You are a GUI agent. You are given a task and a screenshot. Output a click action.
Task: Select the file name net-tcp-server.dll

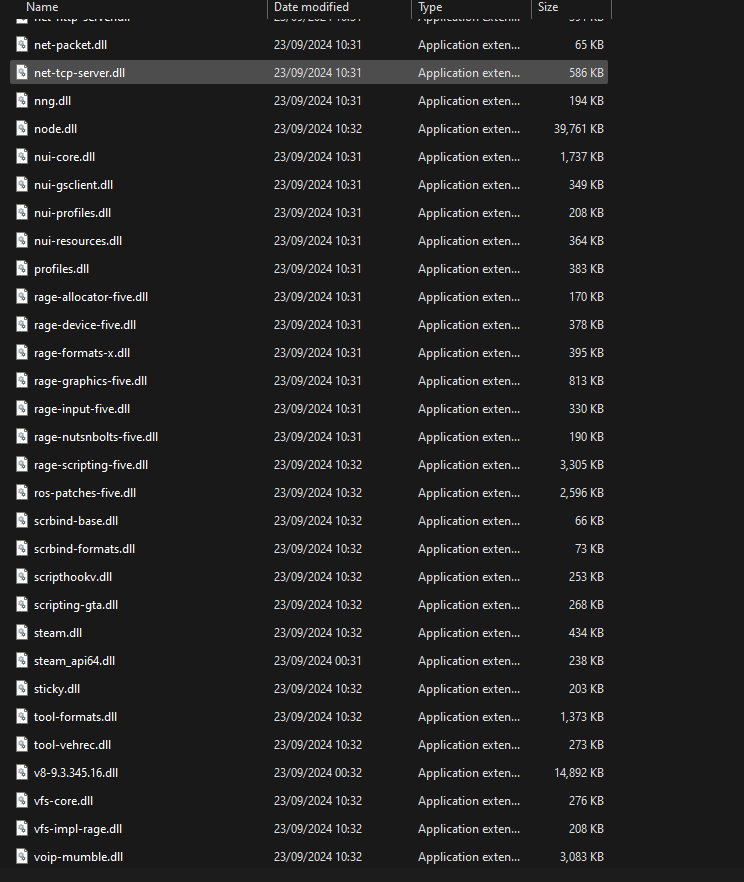click(79, 73)
